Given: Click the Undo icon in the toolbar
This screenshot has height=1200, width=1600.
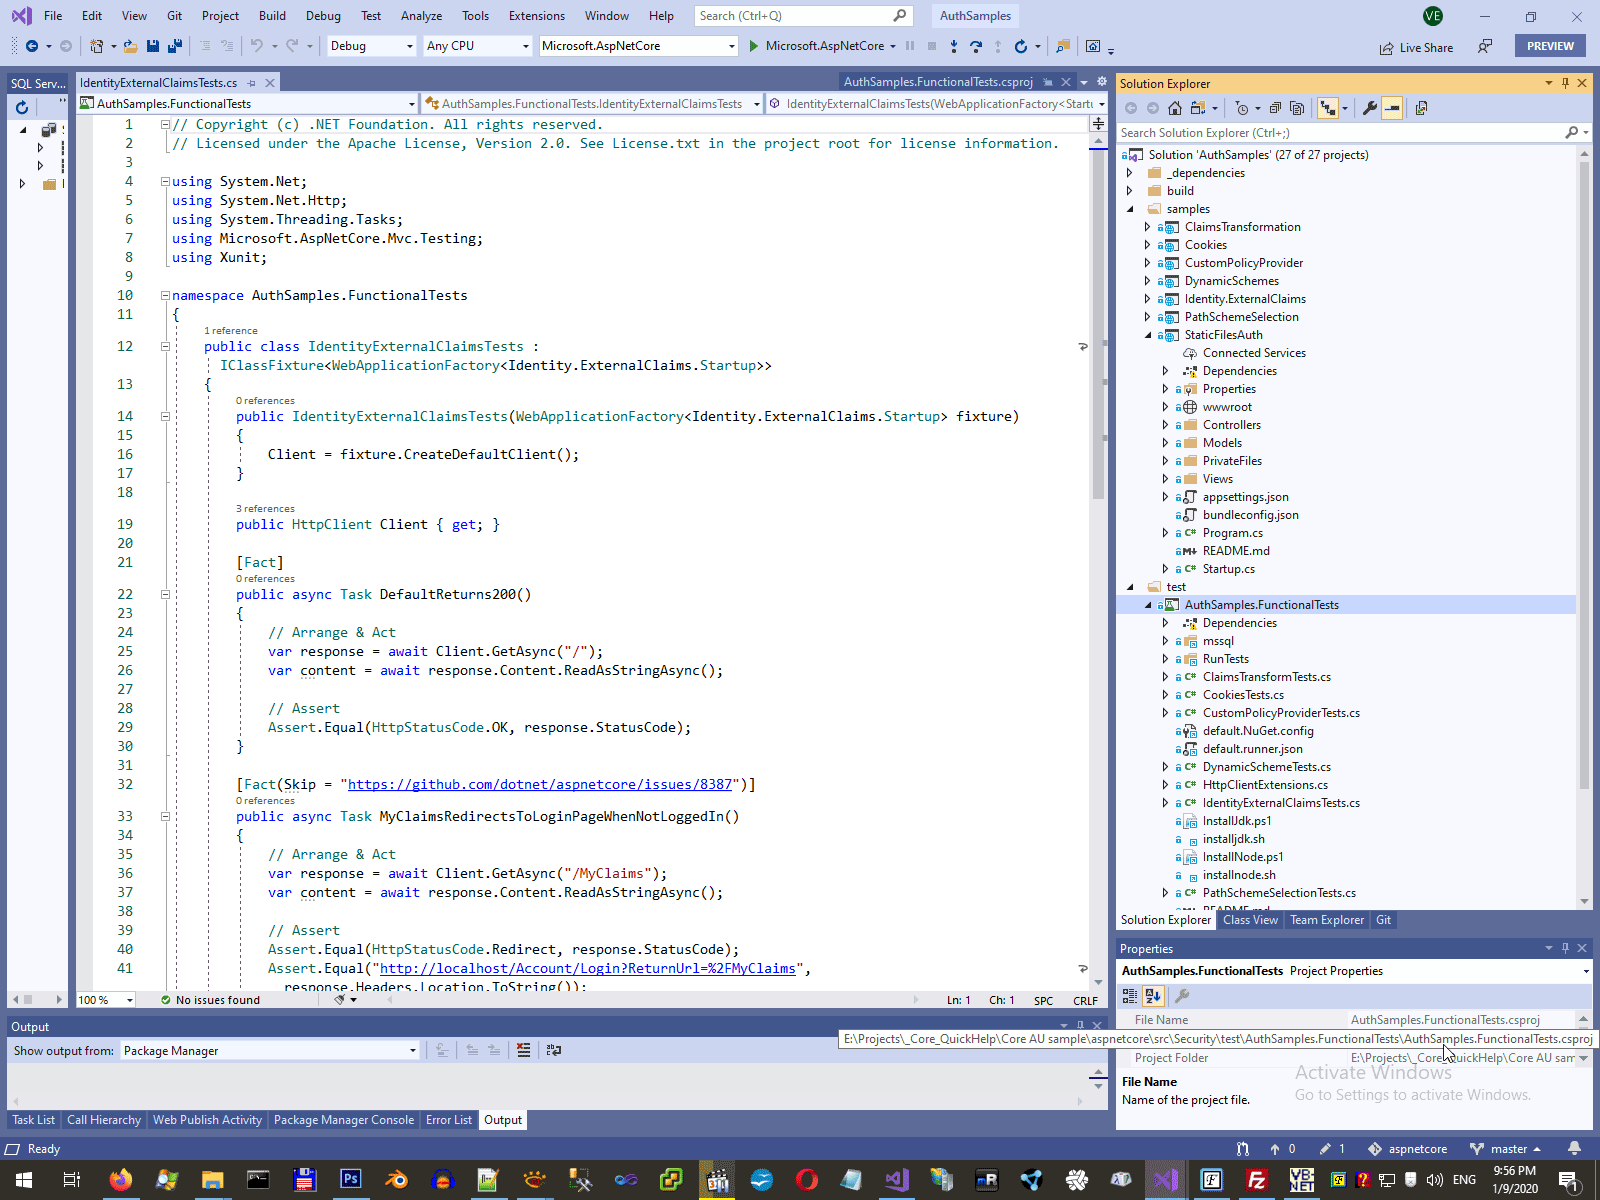Looking at the screenshot, I should coord(257,46).
